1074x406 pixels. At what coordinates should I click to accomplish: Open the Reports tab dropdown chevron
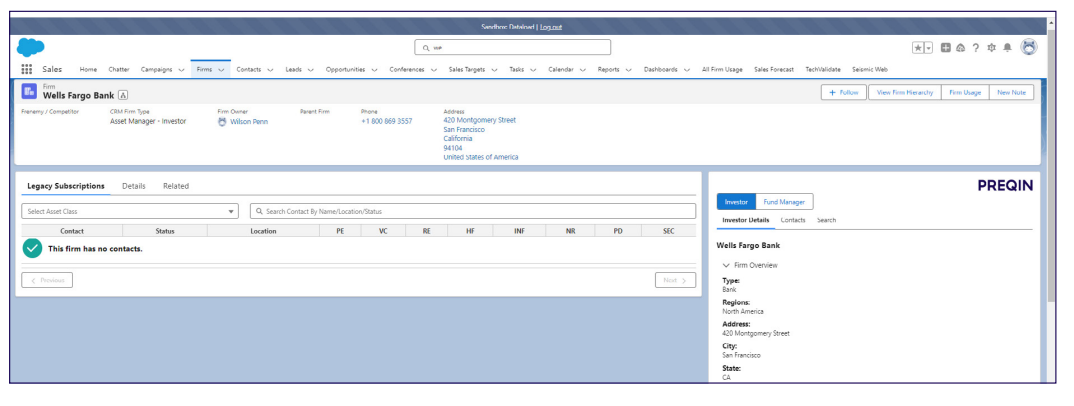coord(628,70)
